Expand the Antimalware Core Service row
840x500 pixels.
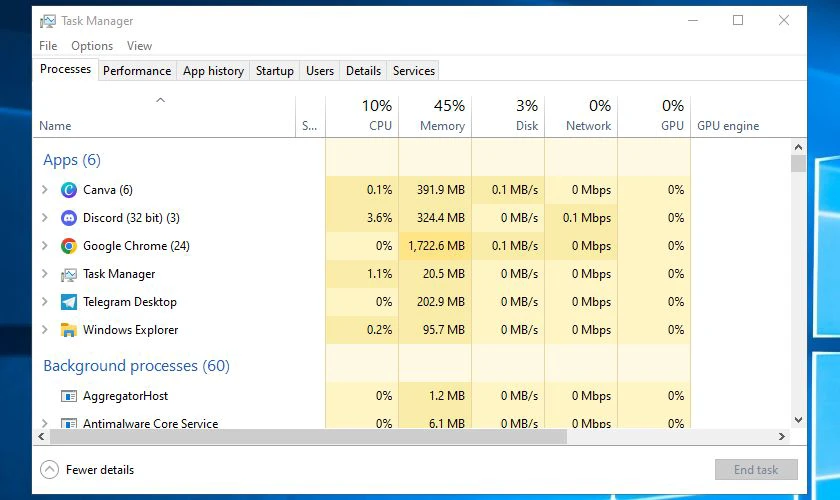pyautogui.click(x=45, y=423)
